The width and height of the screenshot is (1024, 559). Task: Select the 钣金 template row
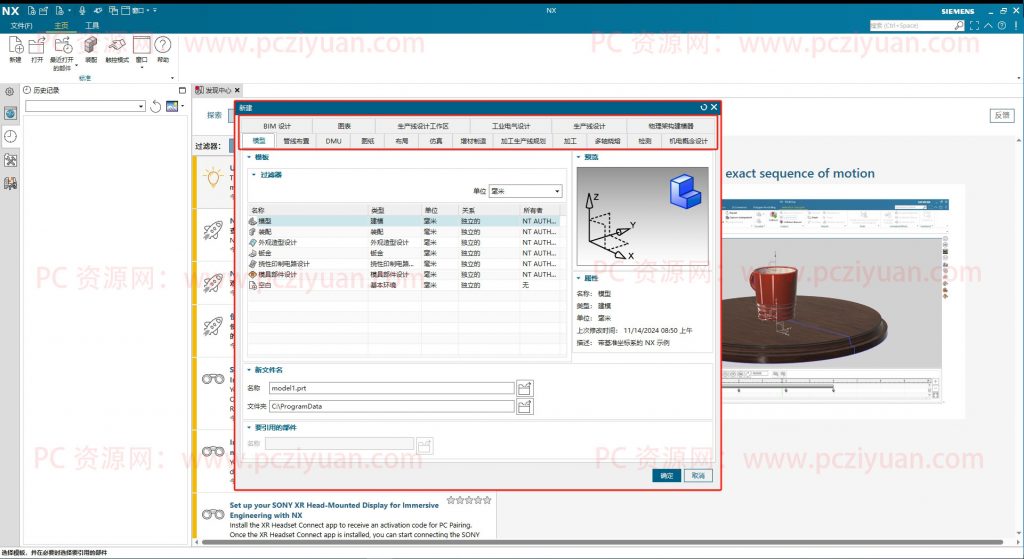[x=404, y=253]
